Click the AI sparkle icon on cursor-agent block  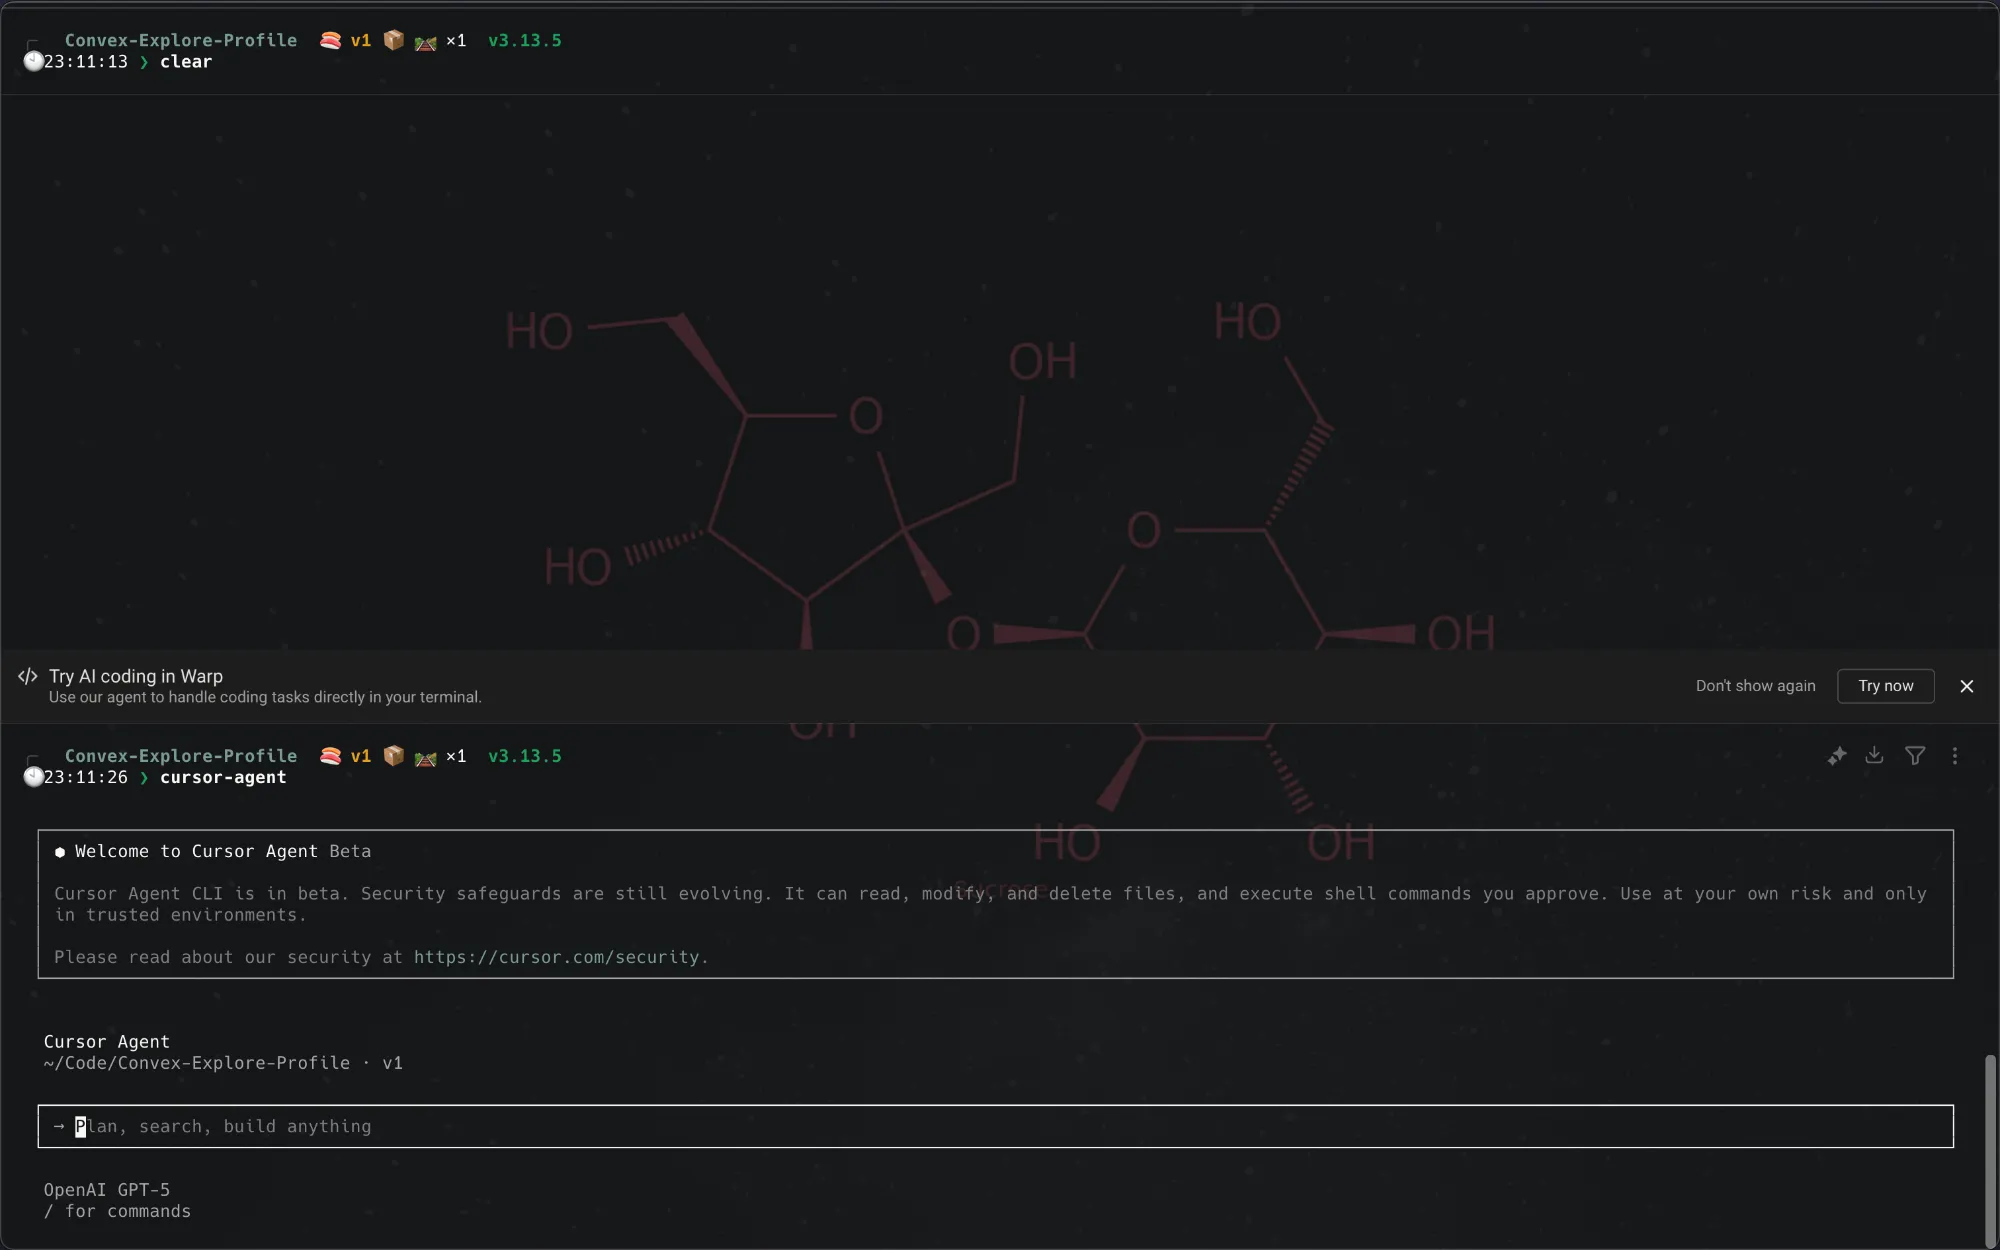1836,756
